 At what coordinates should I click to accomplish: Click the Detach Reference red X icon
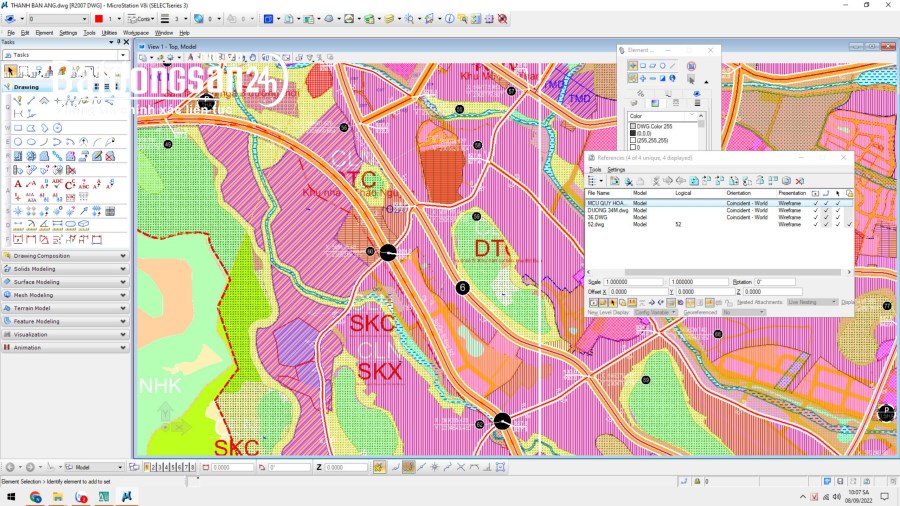pos(800,181)
